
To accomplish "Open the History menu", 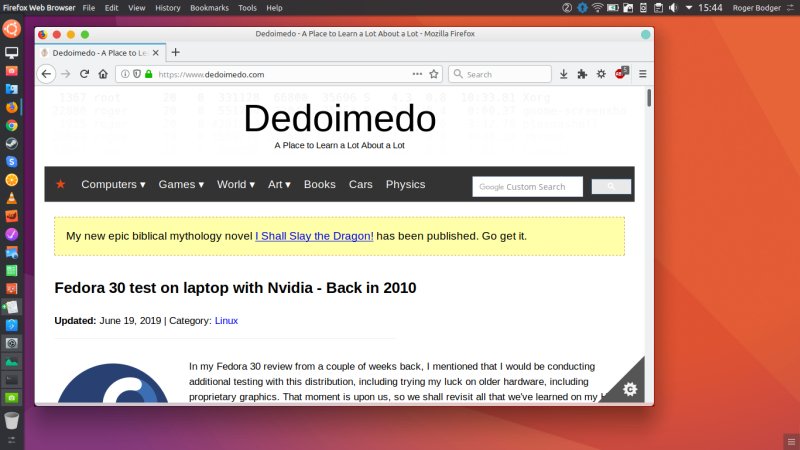I will (167, 8).
